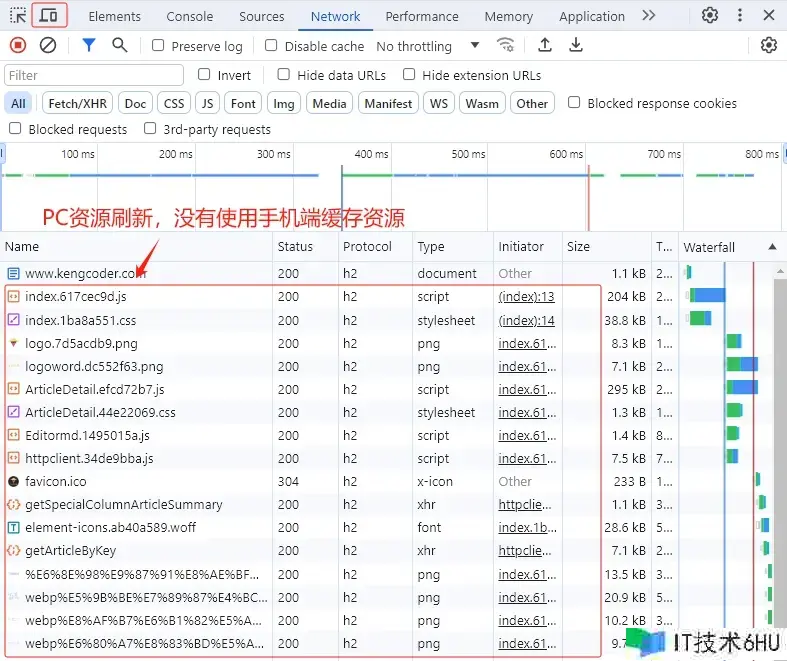Stop recording network log
787x661 pixels.
[x=17, y=45]
